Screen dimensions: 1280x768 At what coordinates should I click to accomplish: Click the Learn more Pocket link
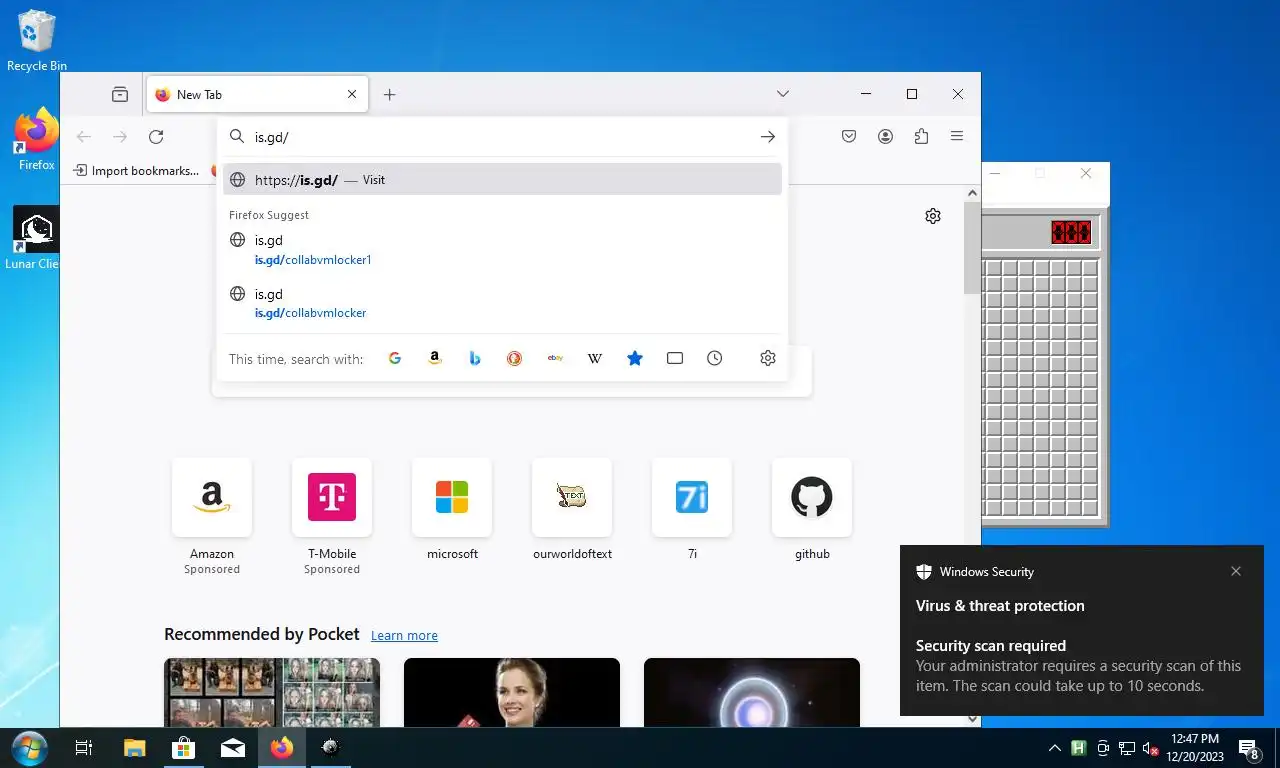[404, 636]
